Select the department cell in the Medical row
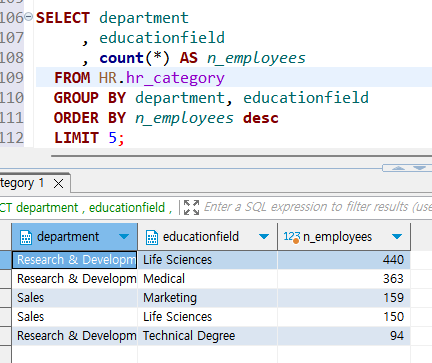The height and width of the screenshot is (363, 432). 74,279
